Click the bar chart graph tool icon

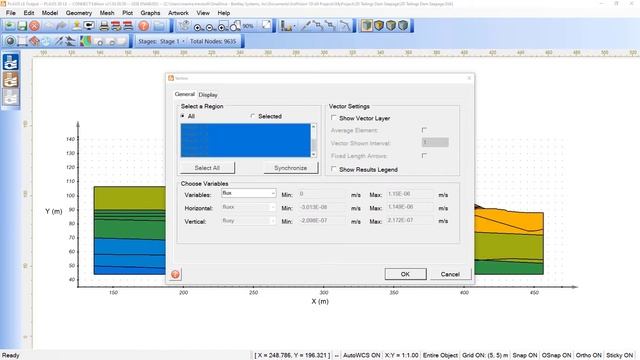click(x=286, y=26)
